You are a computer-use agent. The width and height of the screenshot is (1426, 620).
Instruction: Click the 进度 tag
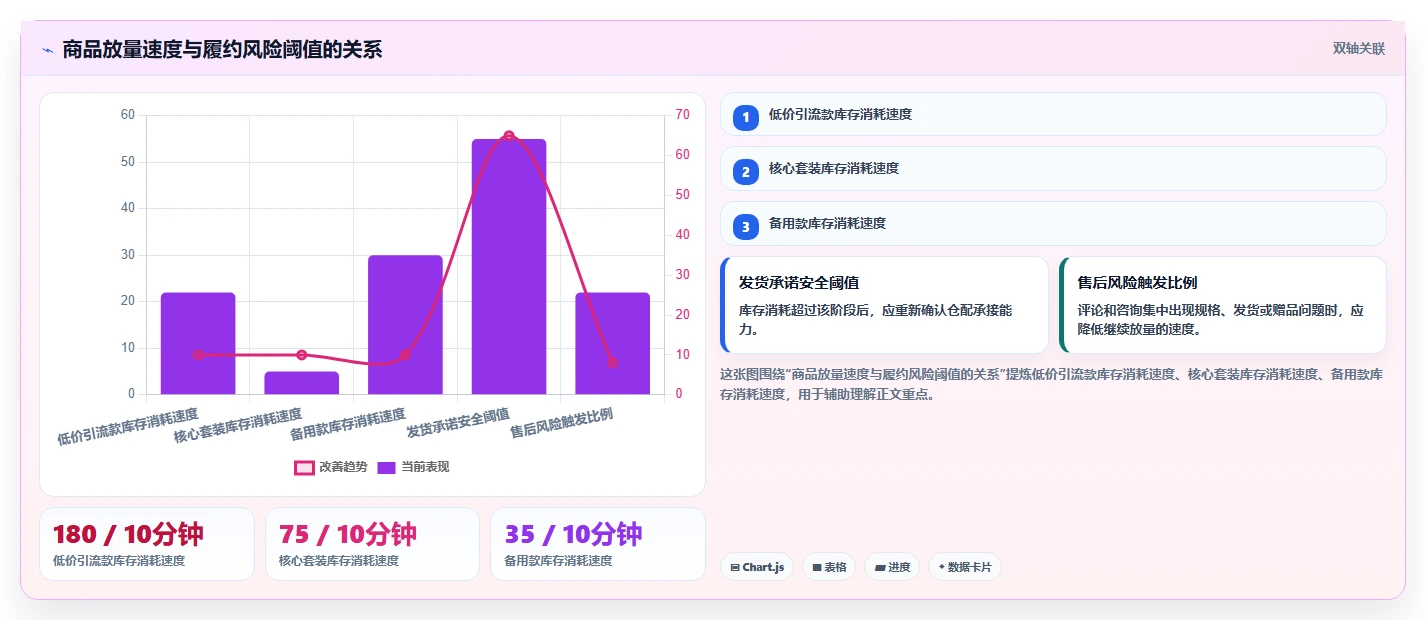coord(892,567)
